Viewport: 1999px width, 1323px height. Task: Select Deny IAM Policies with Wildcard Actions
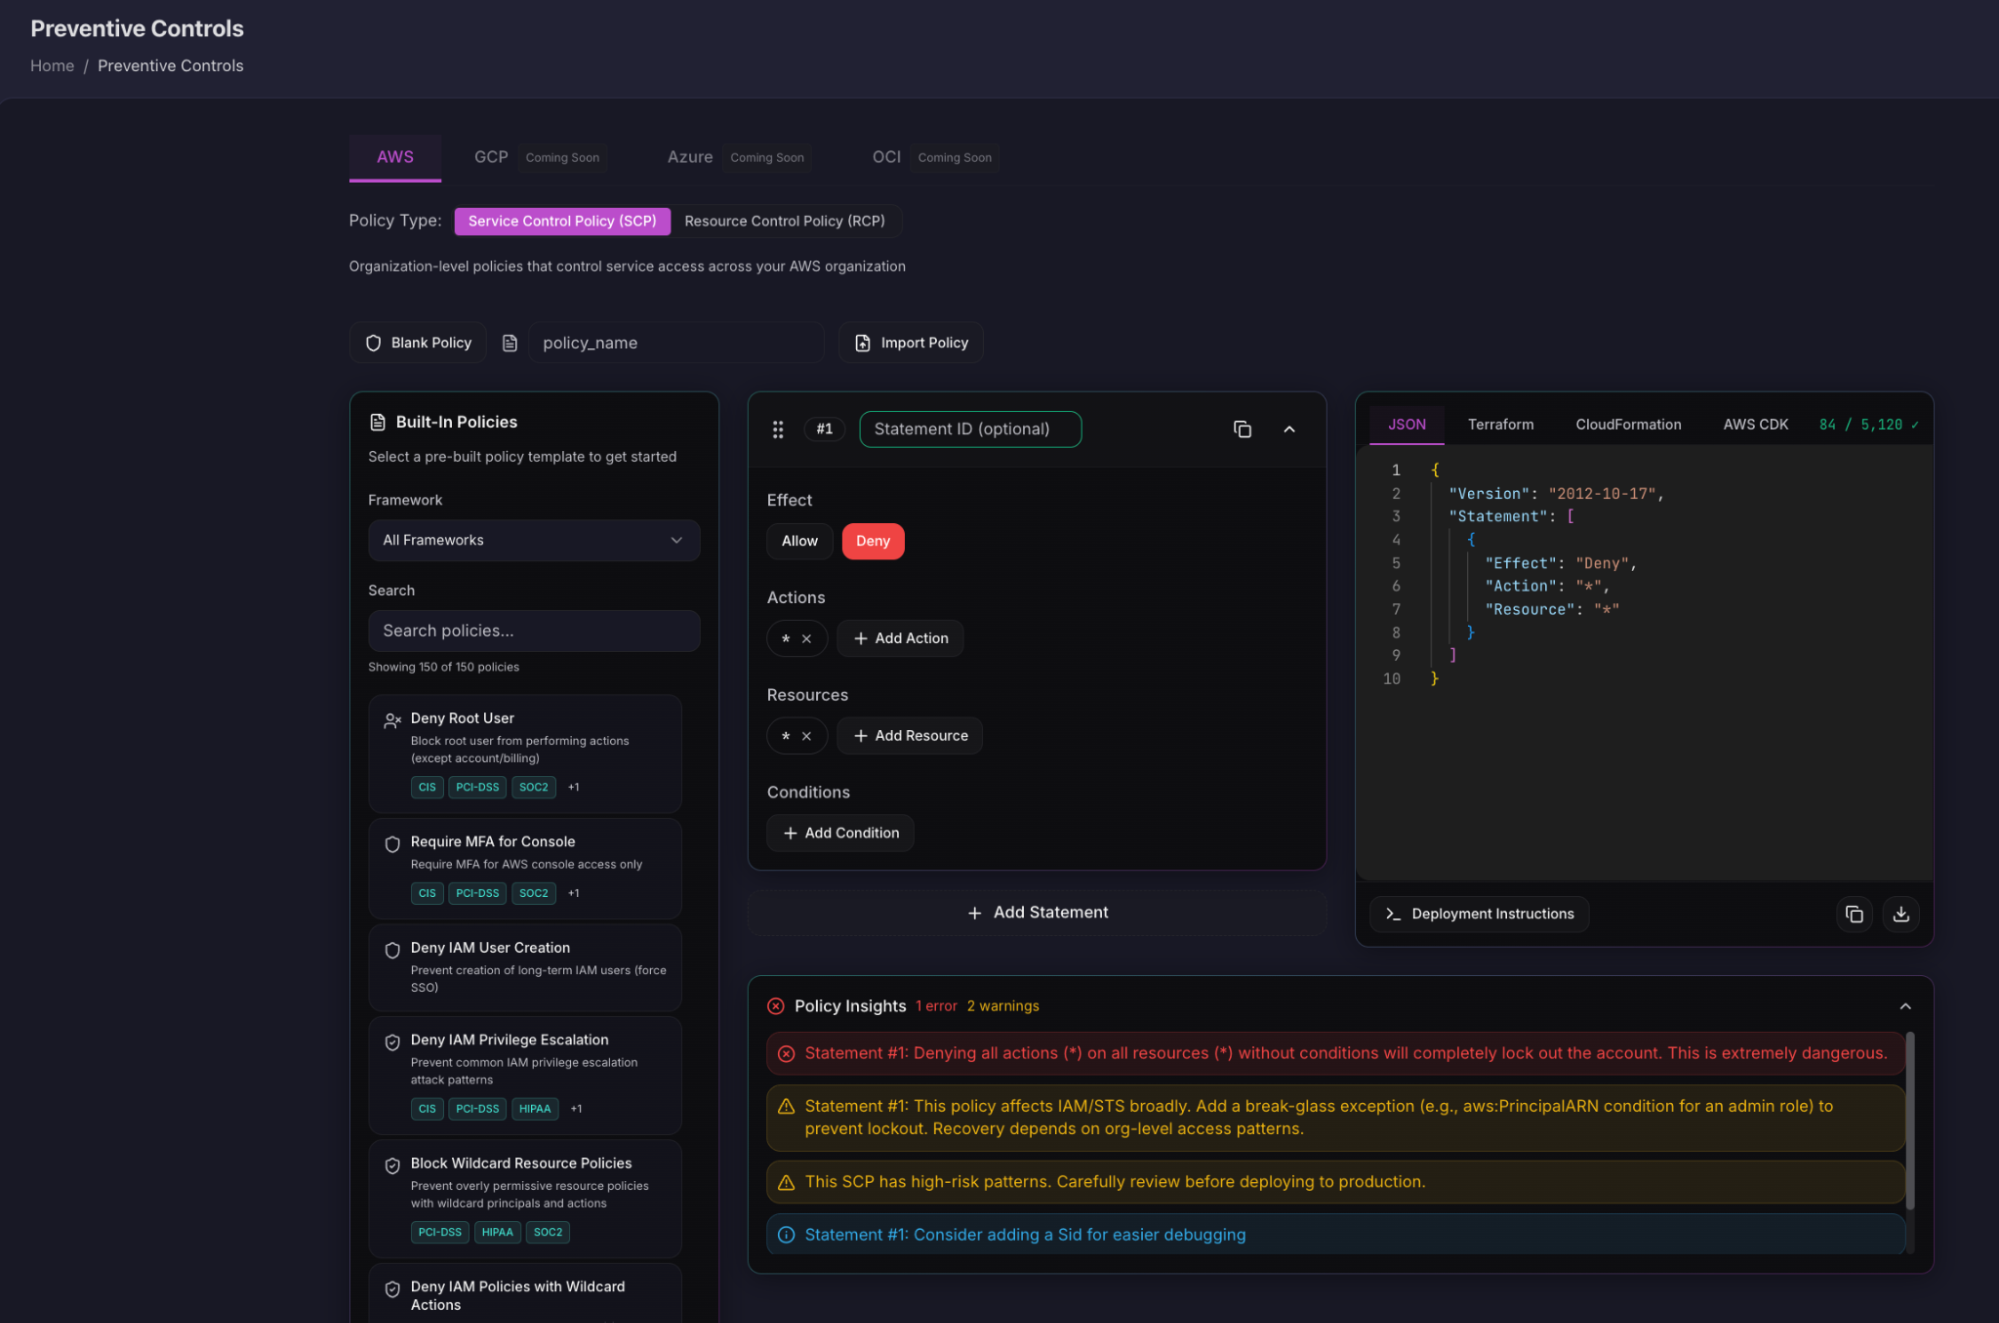coord(525,1294)
